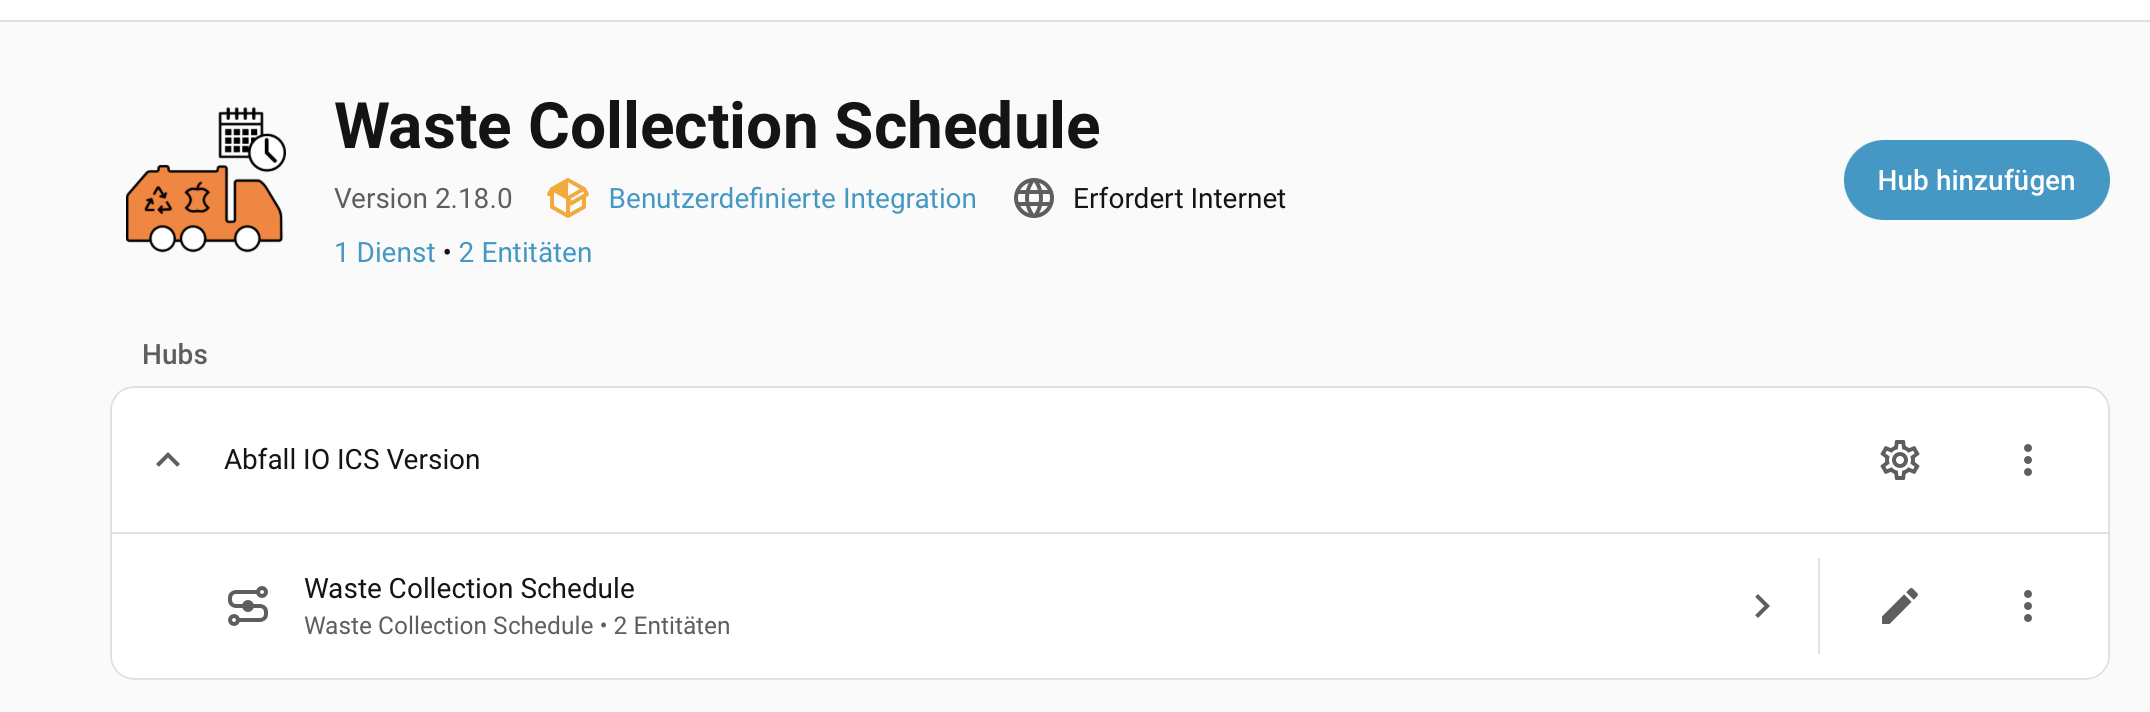The width and height of the screenshot is (2150, 712).
Task: Click the Erfordert Internet label
Action: (1178, 198)
